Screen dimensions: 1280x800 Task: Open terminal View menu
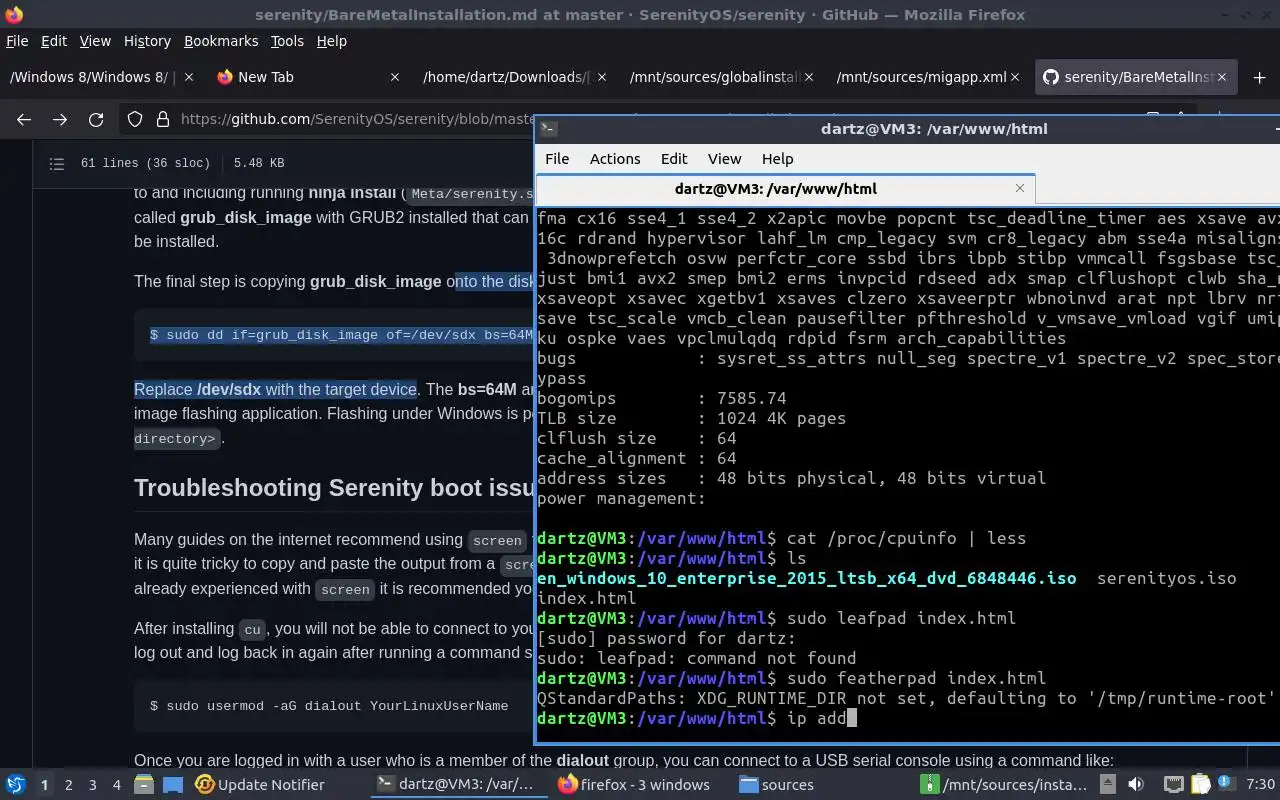click(x=725, y=159)
